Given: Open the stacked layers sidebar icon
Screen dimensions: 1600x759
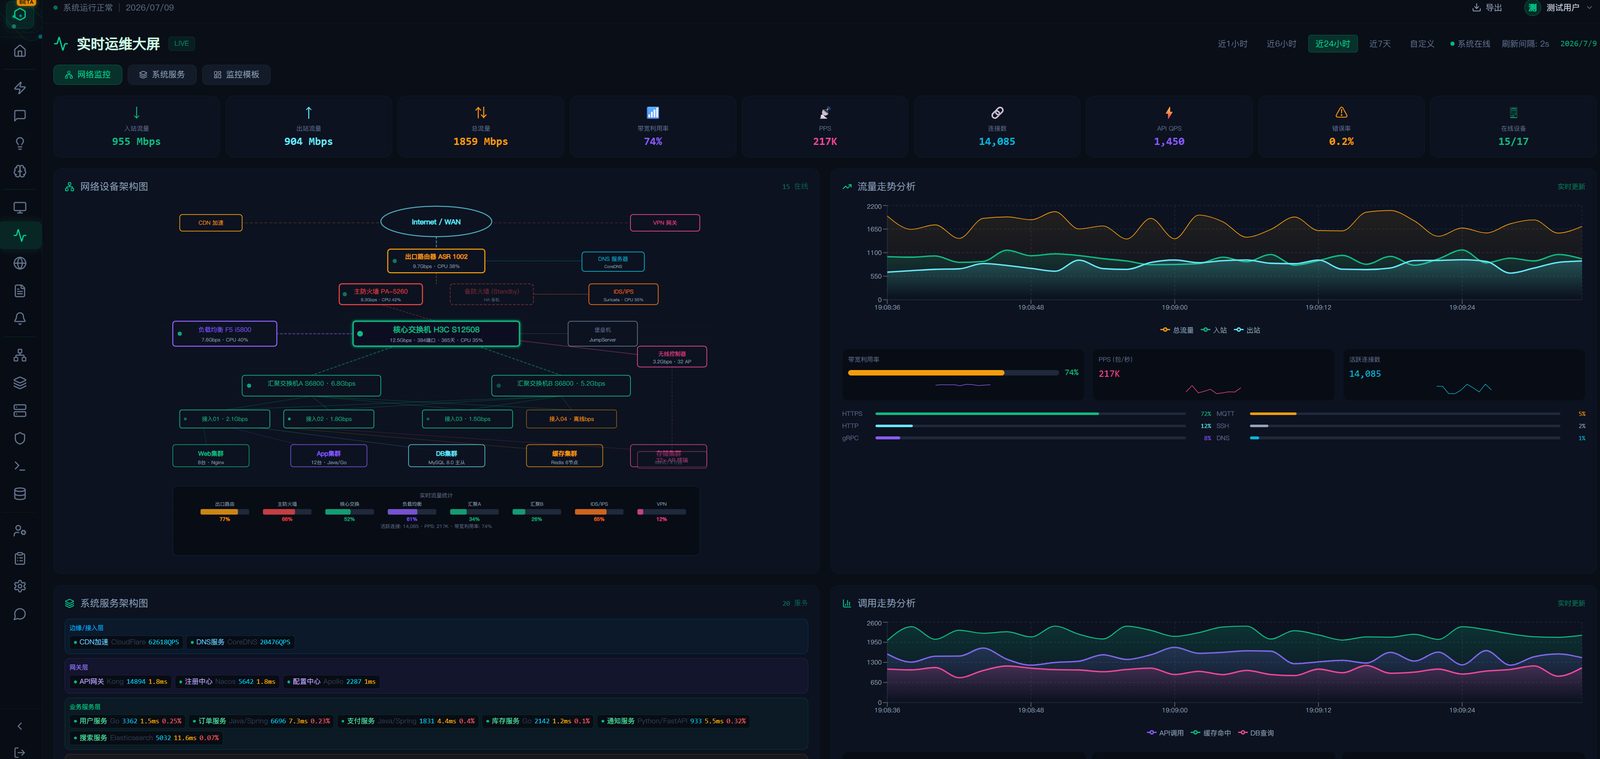Looking at the screenshot, I should coord(20,383).
